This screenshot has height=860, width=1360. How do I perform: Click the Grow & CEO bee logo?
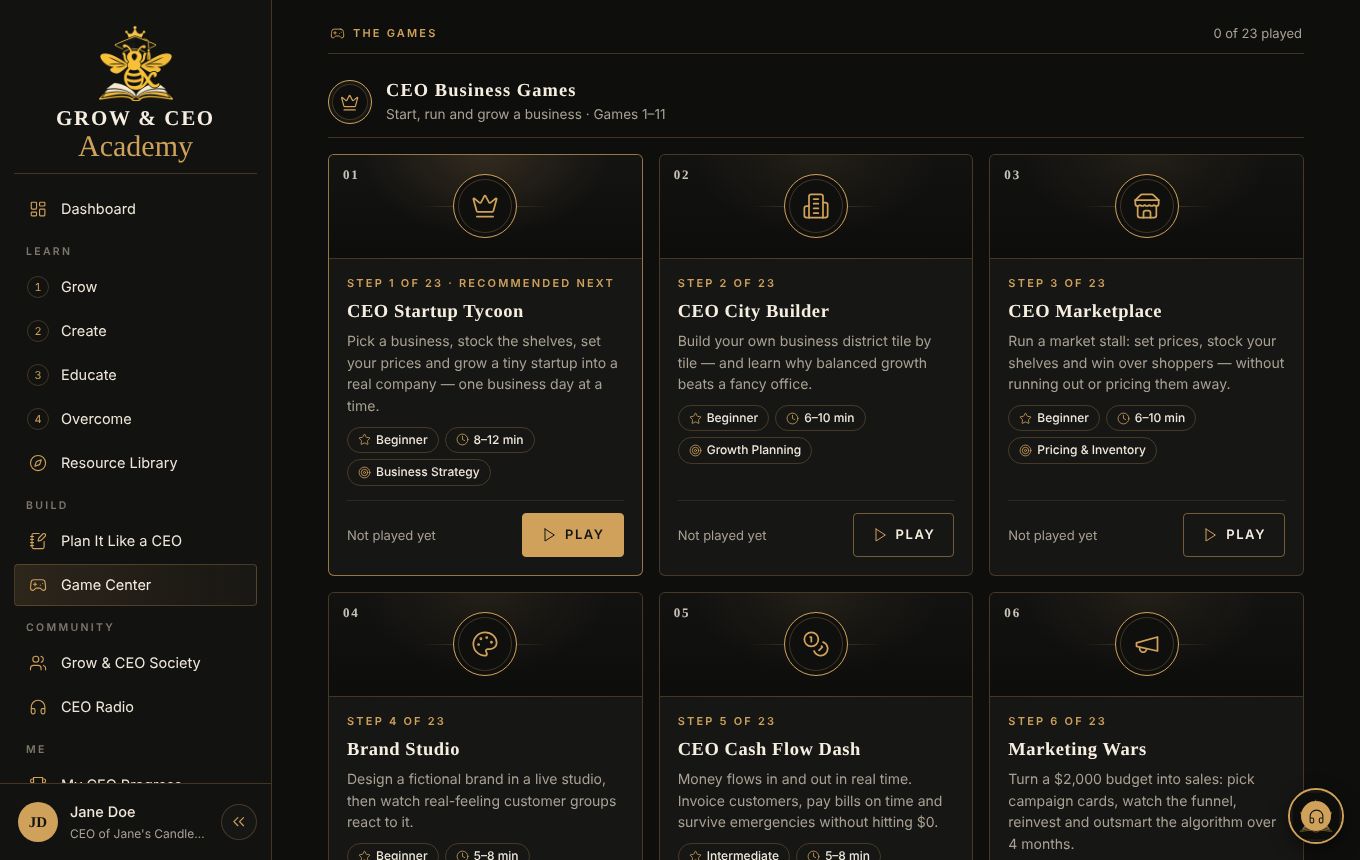pos(135,64)
